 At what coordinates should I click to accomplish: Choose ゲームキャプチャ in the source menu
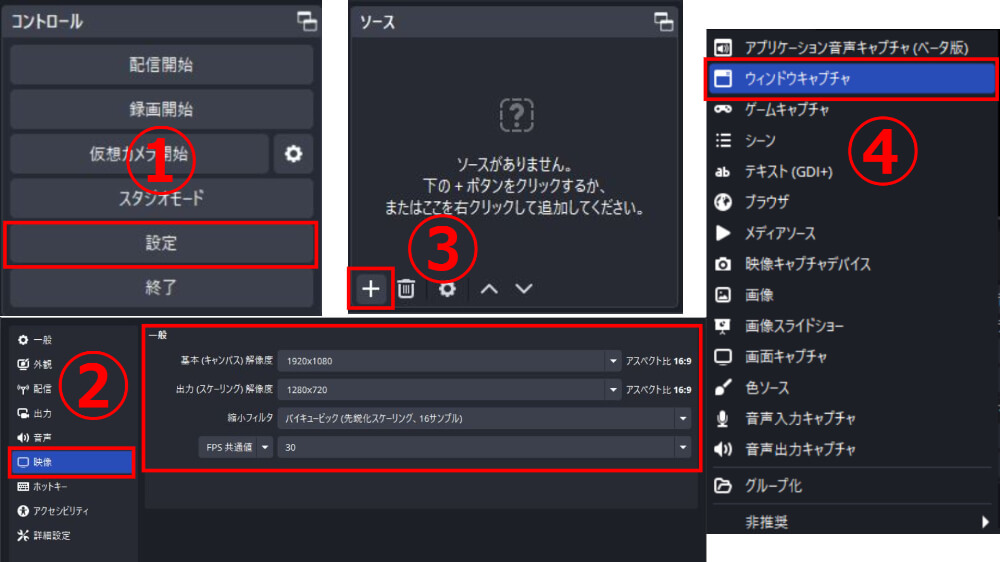pyautogui.click(x=787, y=110)
